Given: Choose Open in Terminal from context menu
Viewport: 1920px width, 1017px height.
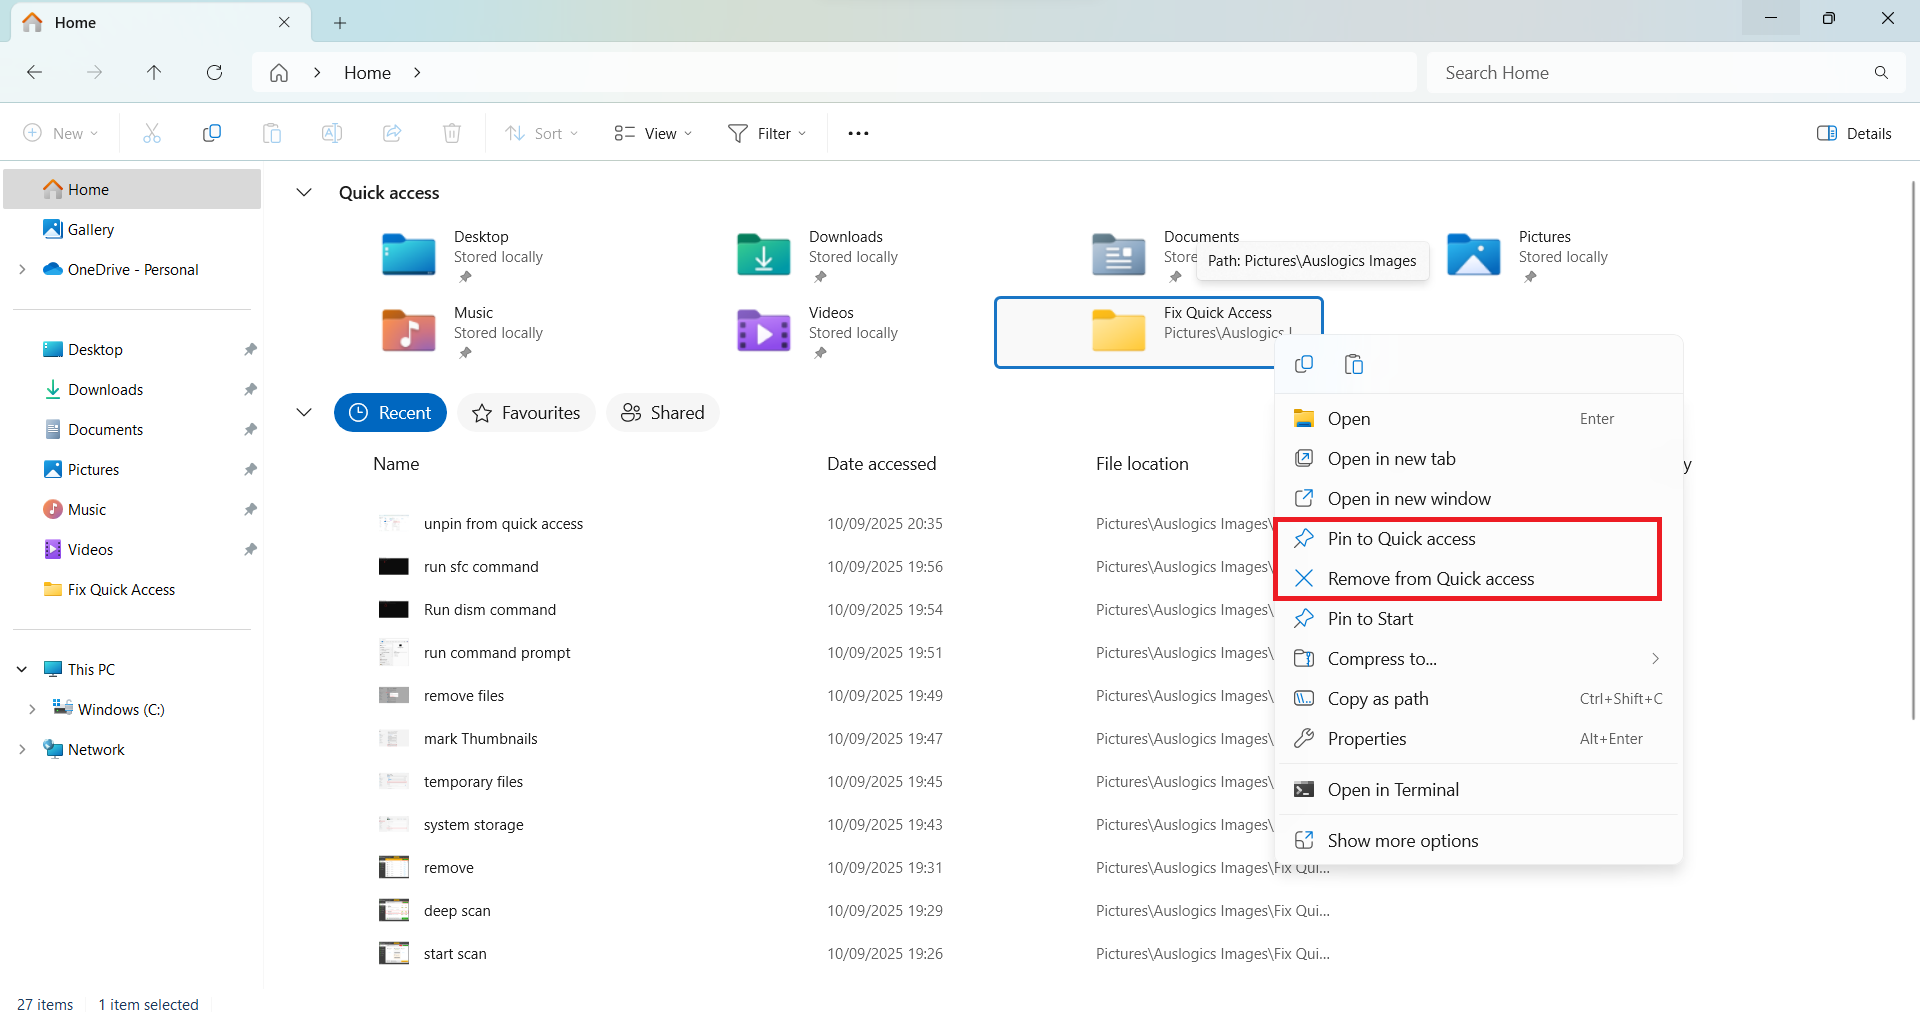Looking at the screenshot, I should pyautogui.click(x=1393, y=789).
